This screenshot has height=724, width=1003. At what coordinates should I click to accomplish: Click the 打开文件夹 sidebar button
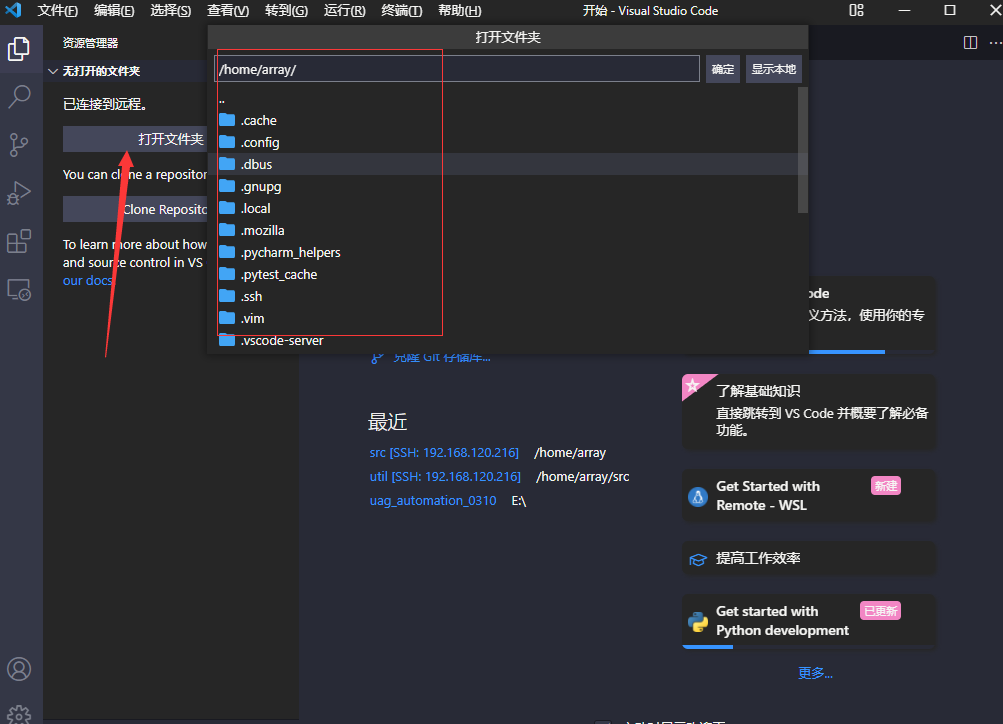(135, 139)
